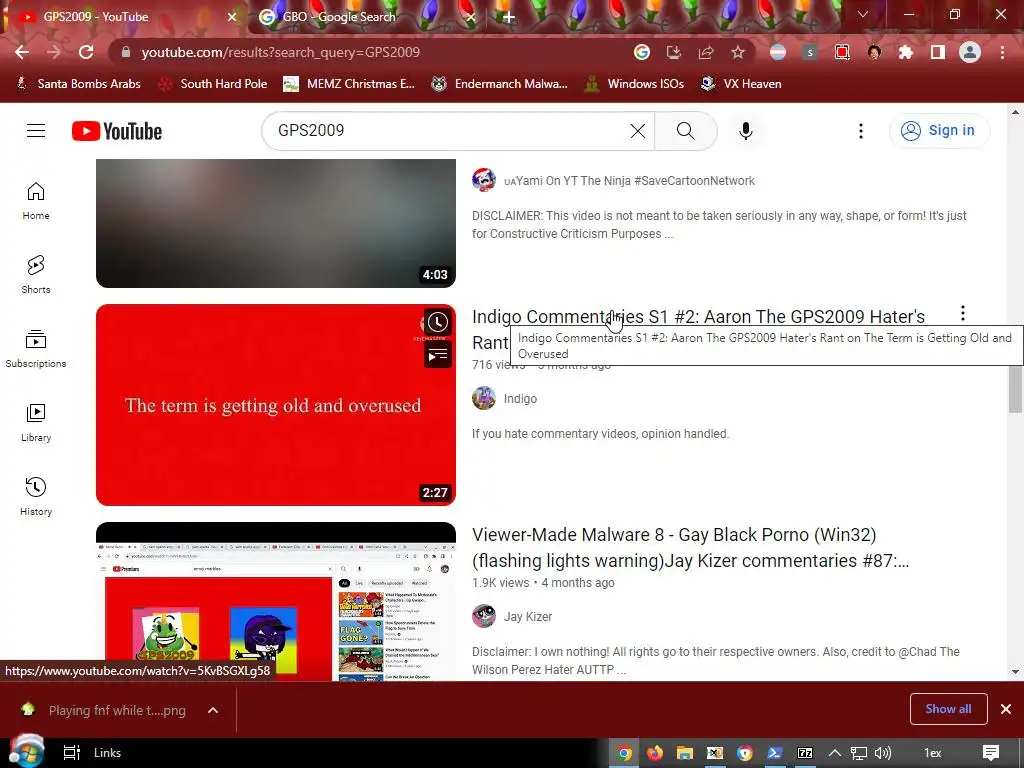1024x768 pixels.
Task: Open volume control in system tray
Action: point(883,753)
